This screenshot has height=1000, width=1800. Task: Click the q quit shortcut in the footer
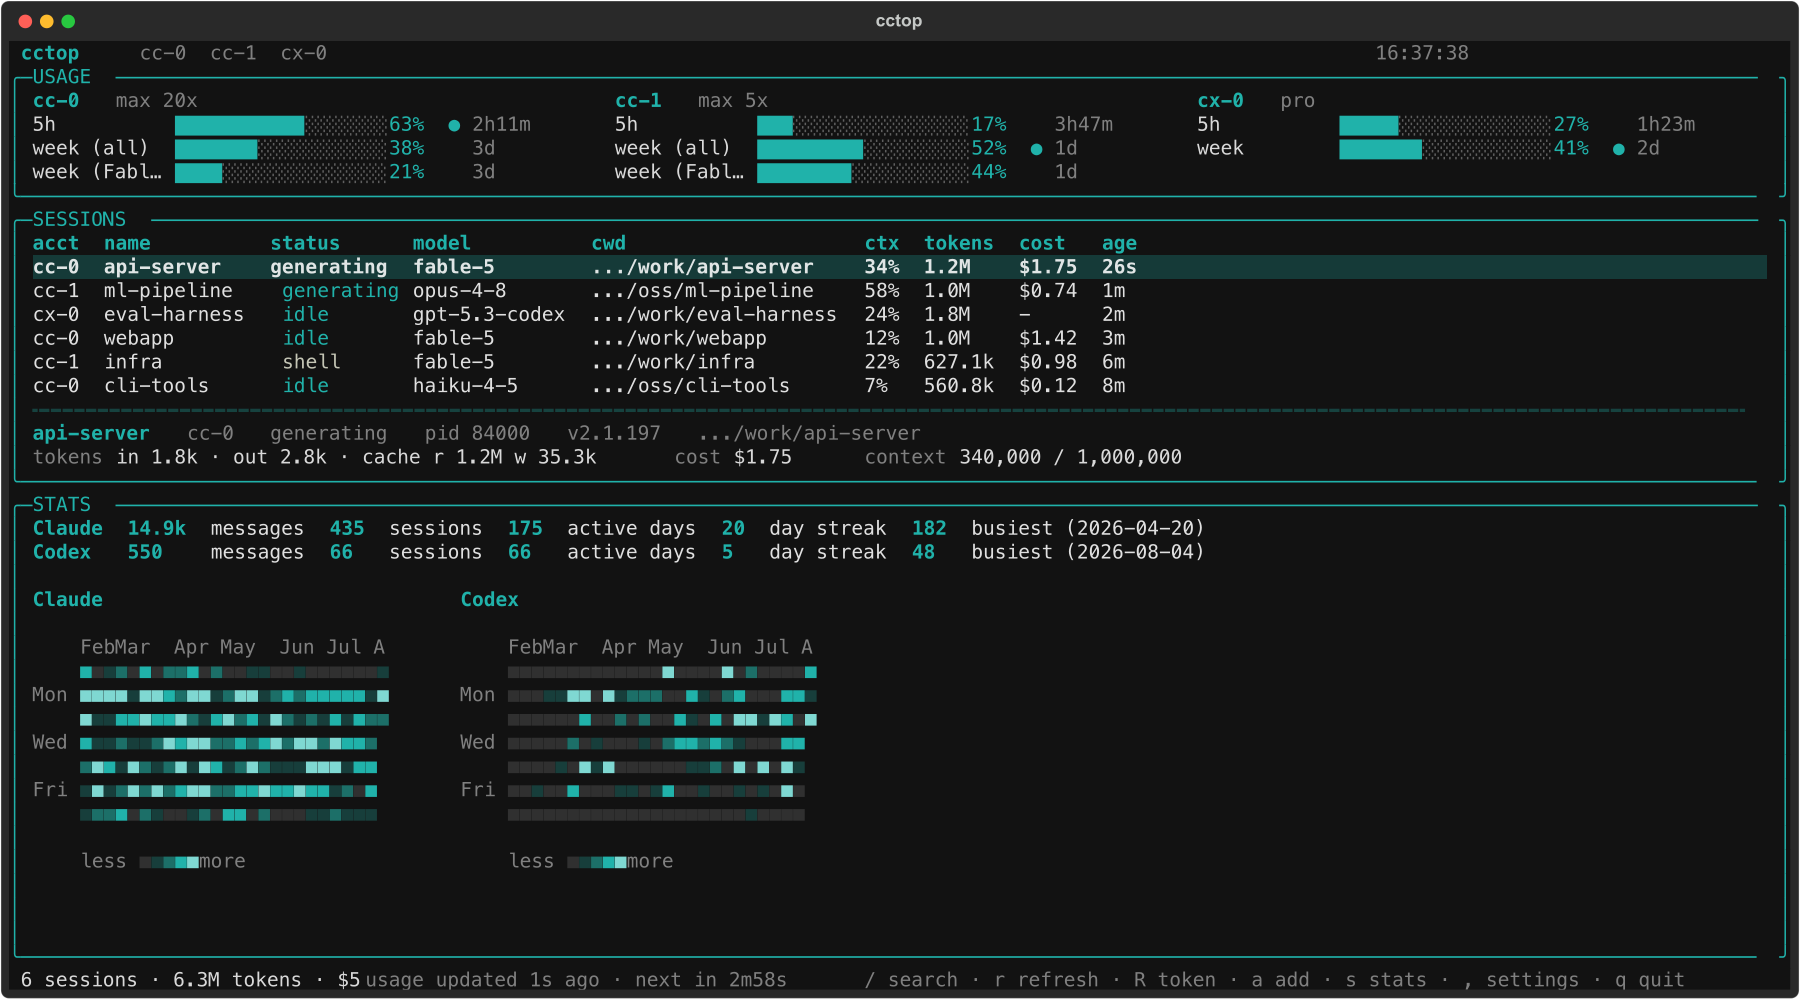click(x=1650, y=980)
